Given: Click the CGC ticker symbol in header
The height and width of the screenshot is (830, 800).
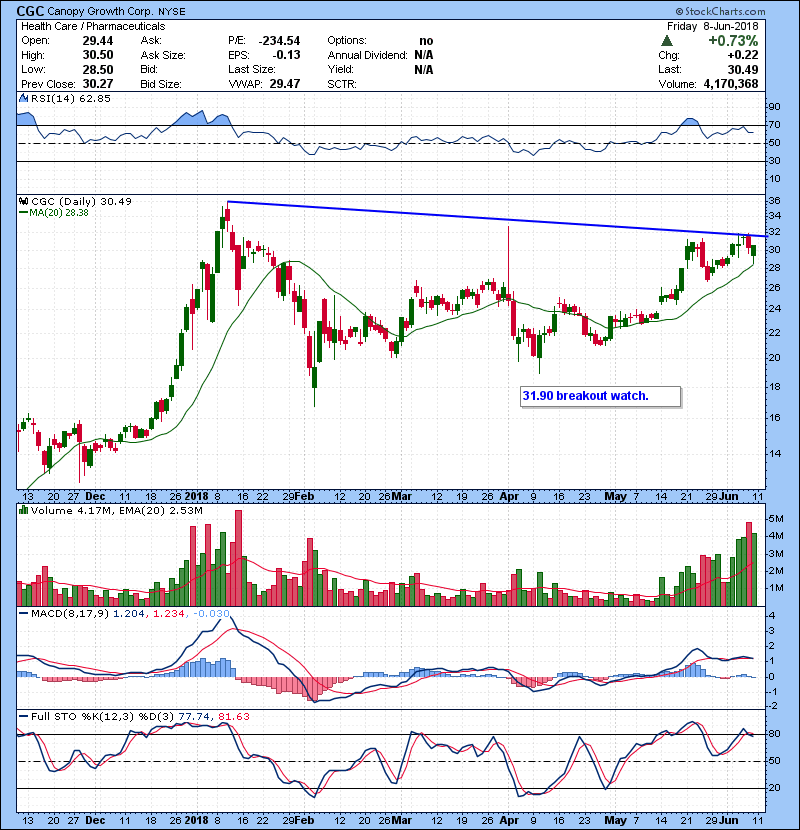Looking at the screenshot, I should (30, 11).
